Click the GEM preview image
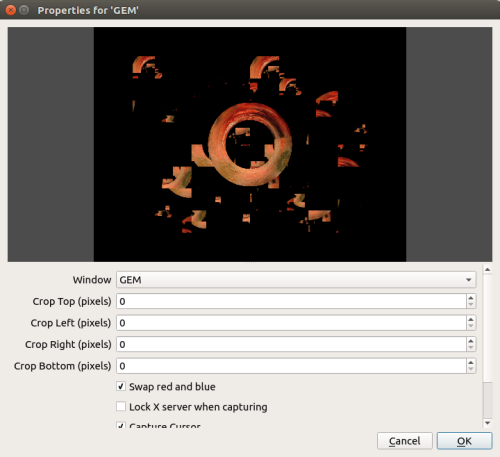The image size is (500, 457). click(250, 144)
